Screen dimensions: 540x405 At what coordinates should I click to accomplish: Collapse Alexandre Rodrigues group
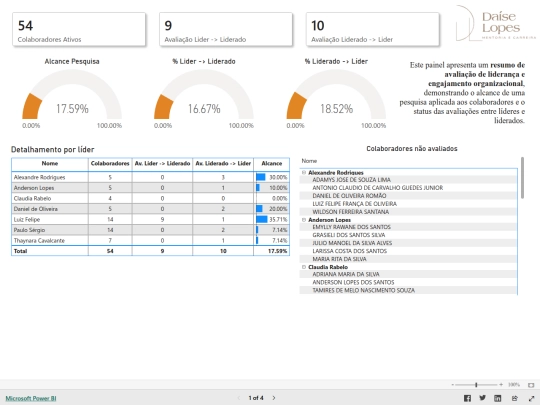point(304,172)
